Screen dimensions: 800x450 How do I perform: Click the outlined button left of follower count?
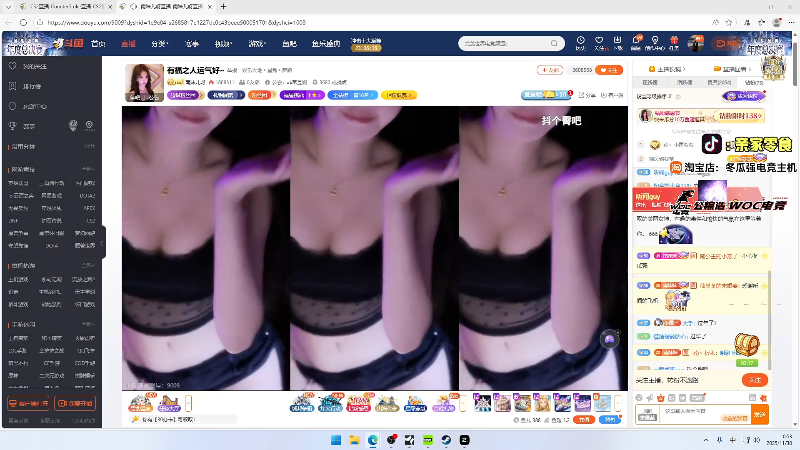click(x=550, y=70)
